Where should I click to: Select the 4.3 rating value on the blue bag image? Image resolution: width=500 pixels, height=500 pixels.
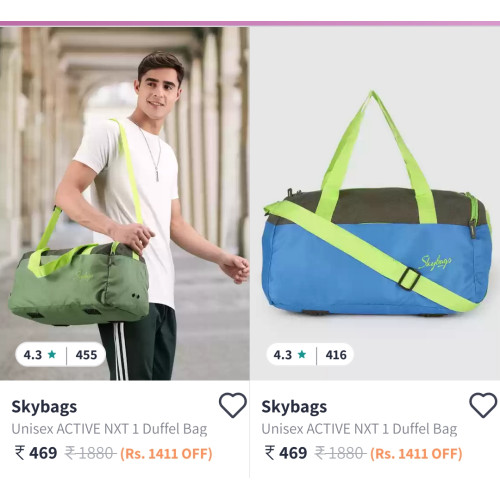[283, 355]
